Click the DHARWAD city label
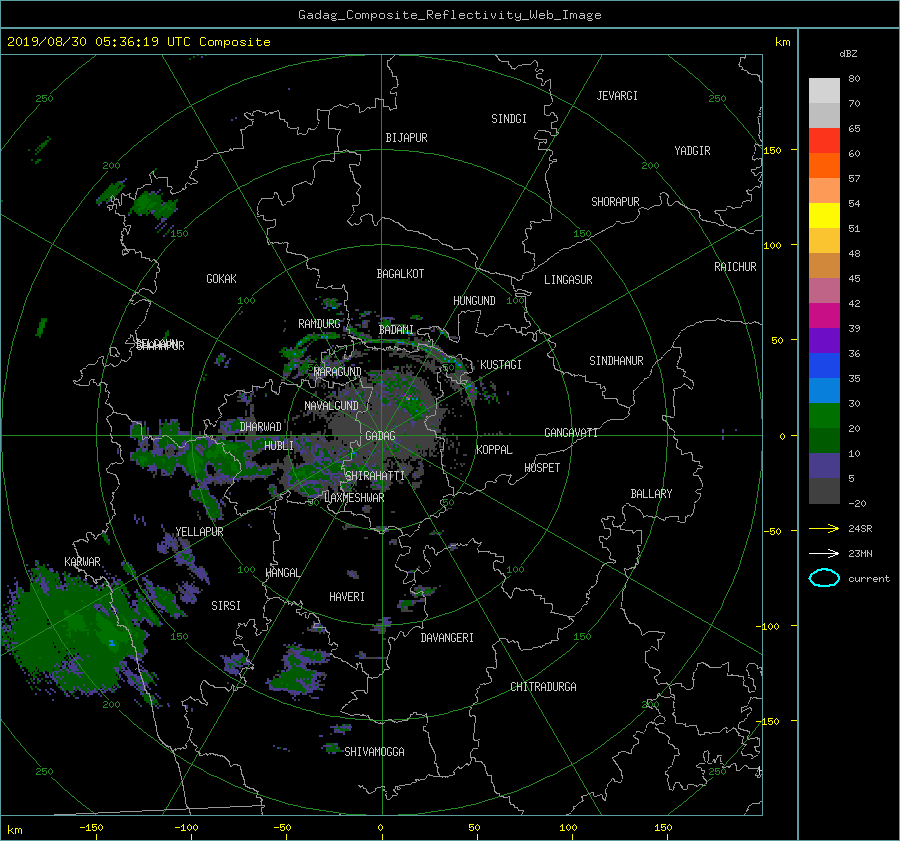 (x=261, y=427)
